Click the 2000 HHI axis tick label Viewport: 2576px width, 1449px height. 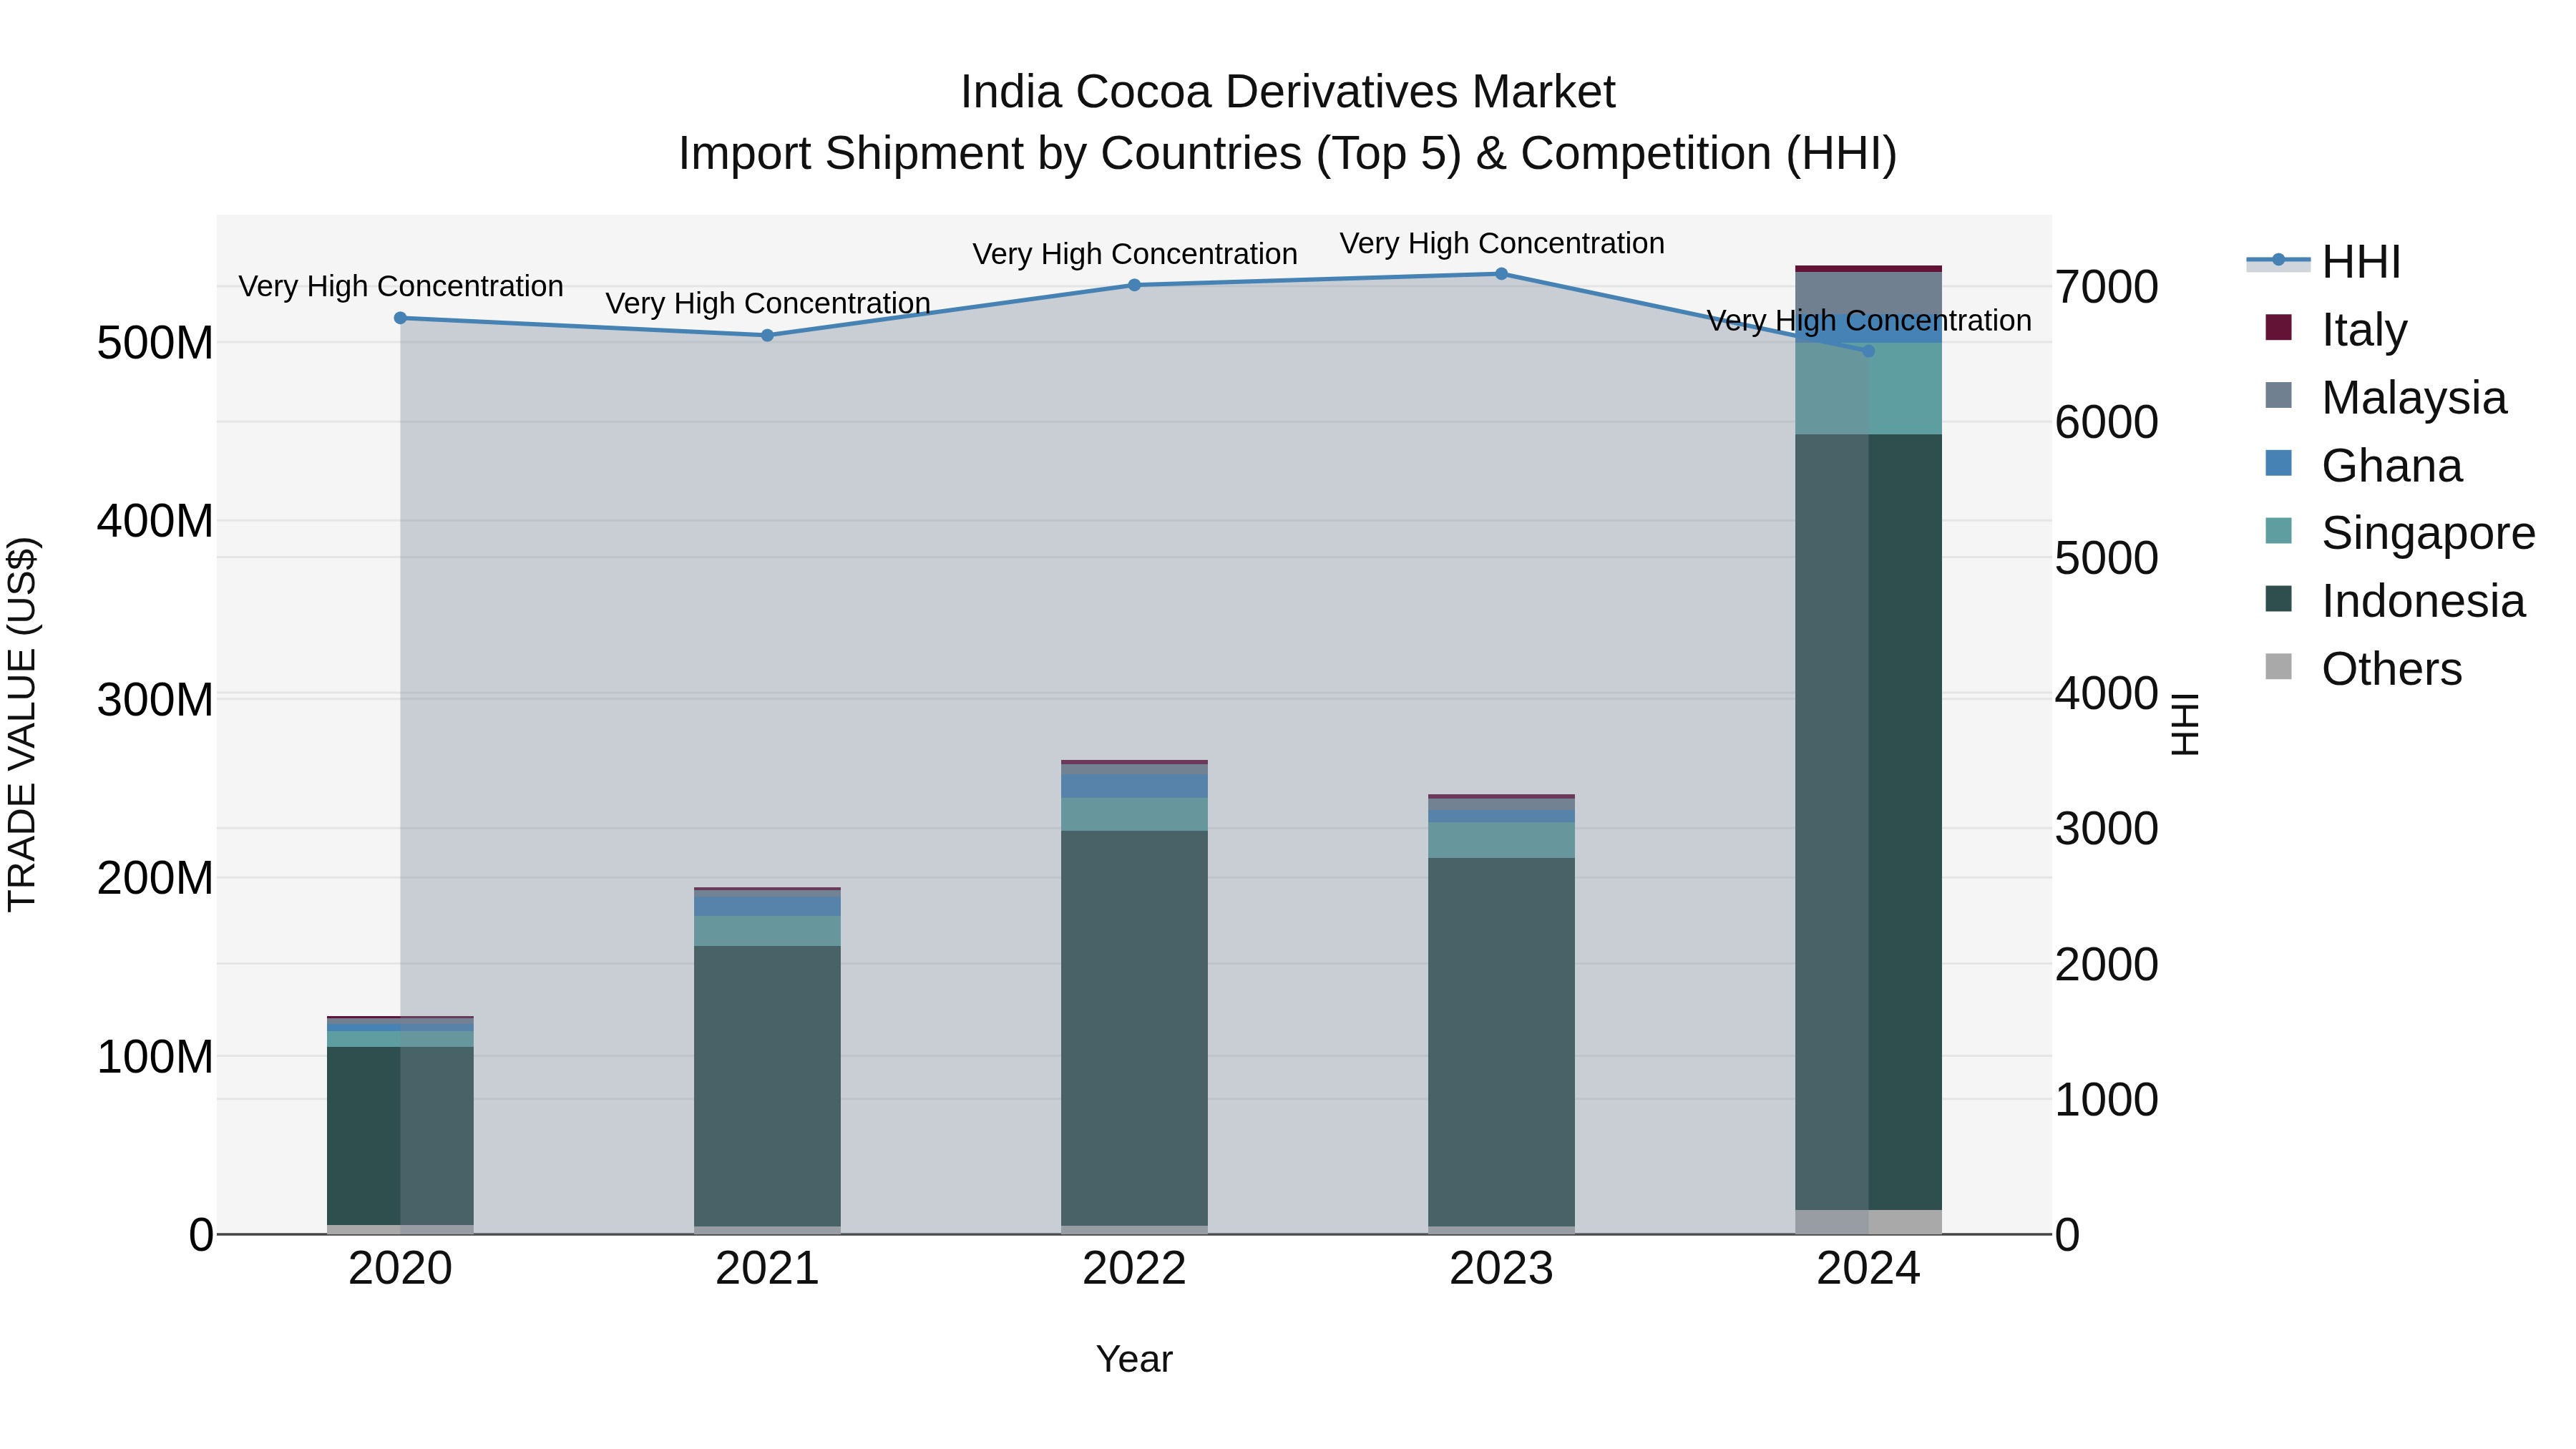2107,965
